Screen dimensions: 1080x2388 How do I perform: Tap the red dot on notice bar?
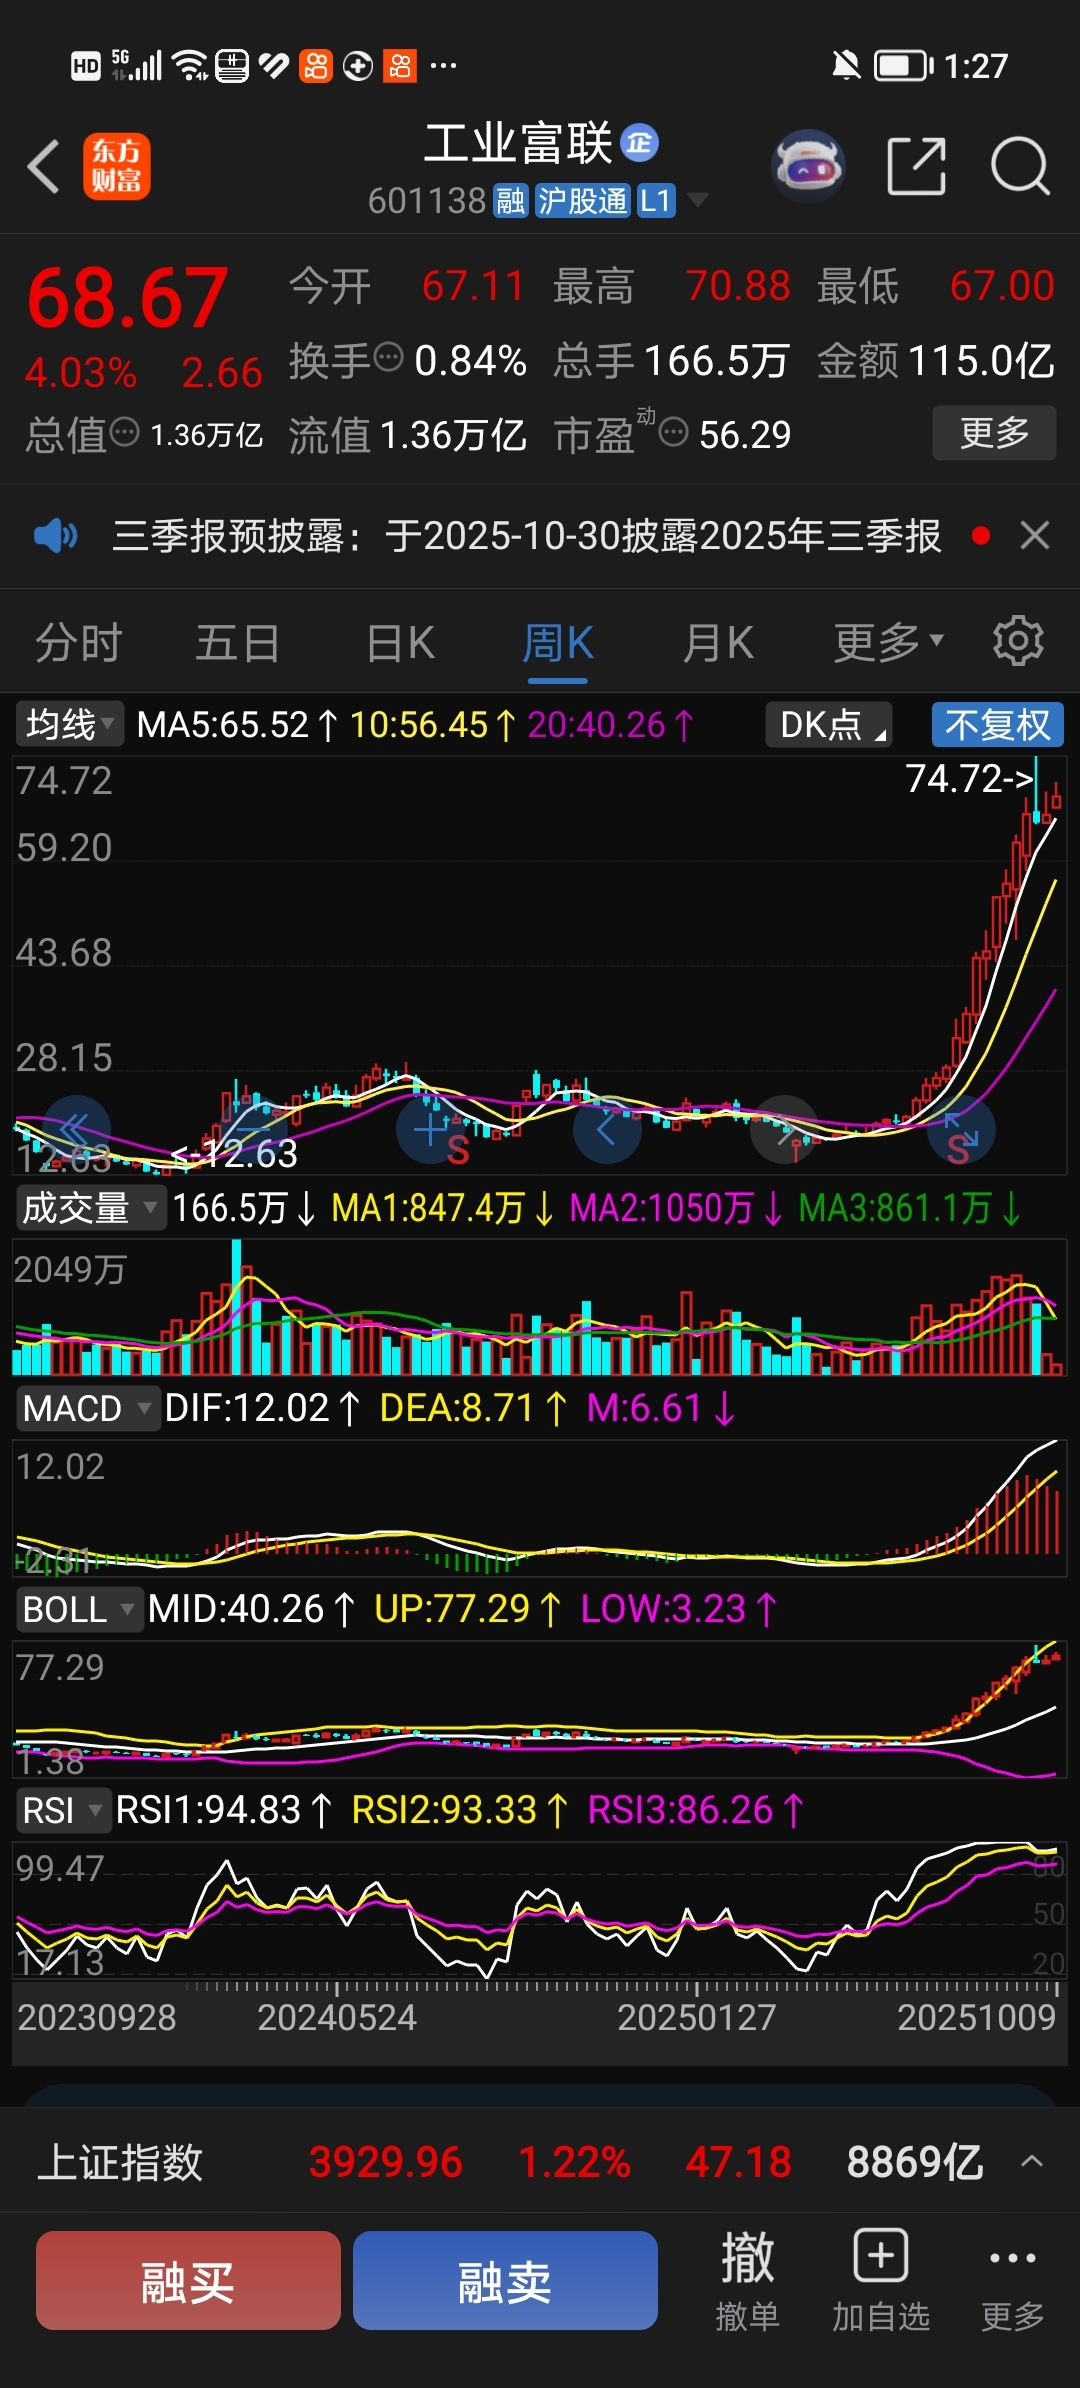(981, 536)
